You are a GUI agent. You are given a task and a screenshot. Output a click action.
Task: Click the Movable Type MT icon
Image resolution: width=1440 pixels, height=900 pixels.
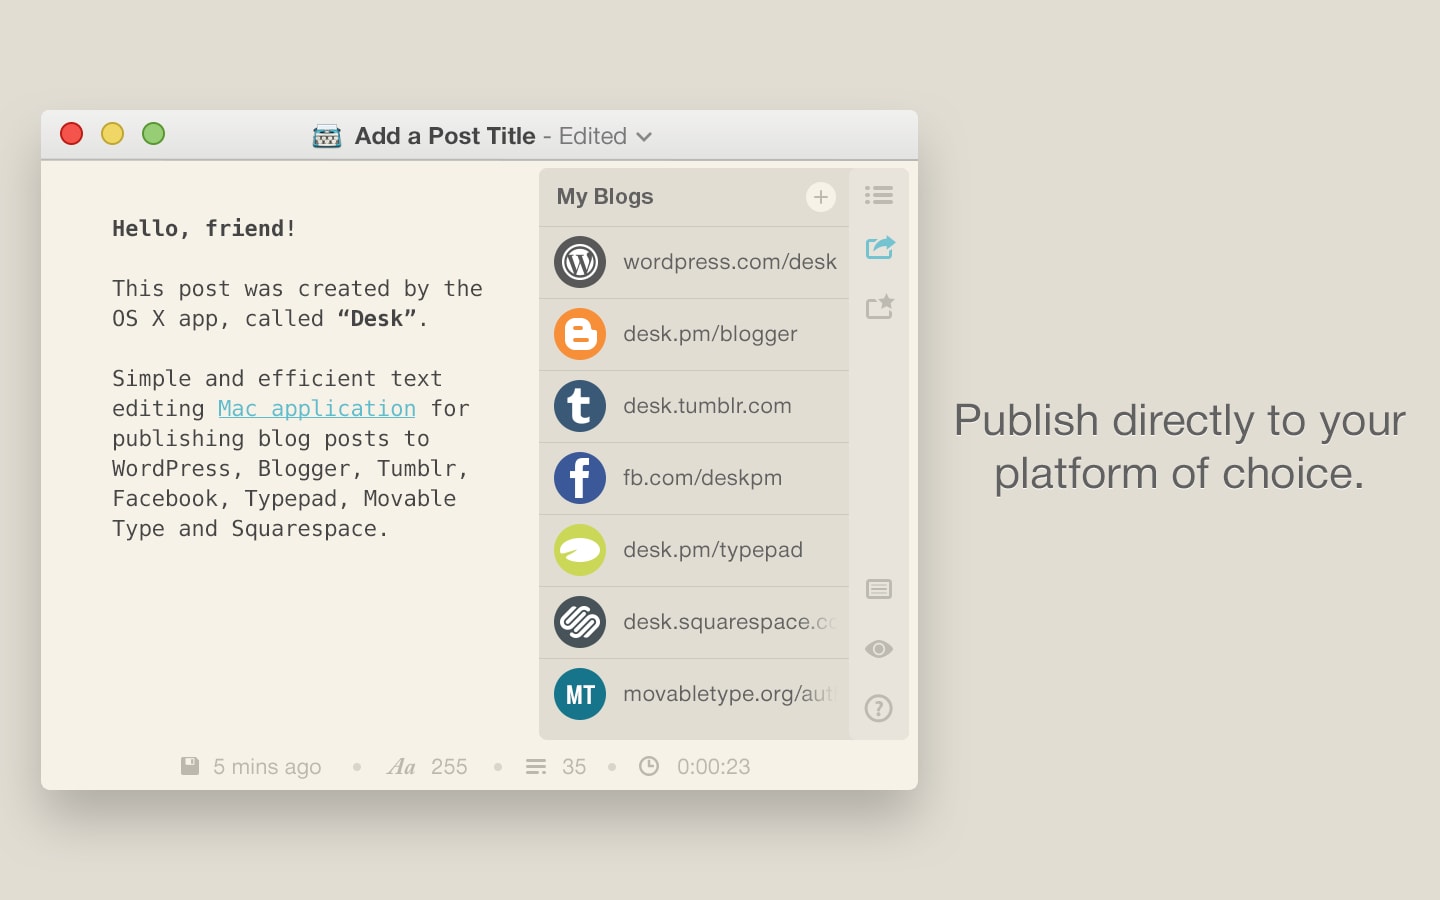pyautogui.click(x=580, y=694)
